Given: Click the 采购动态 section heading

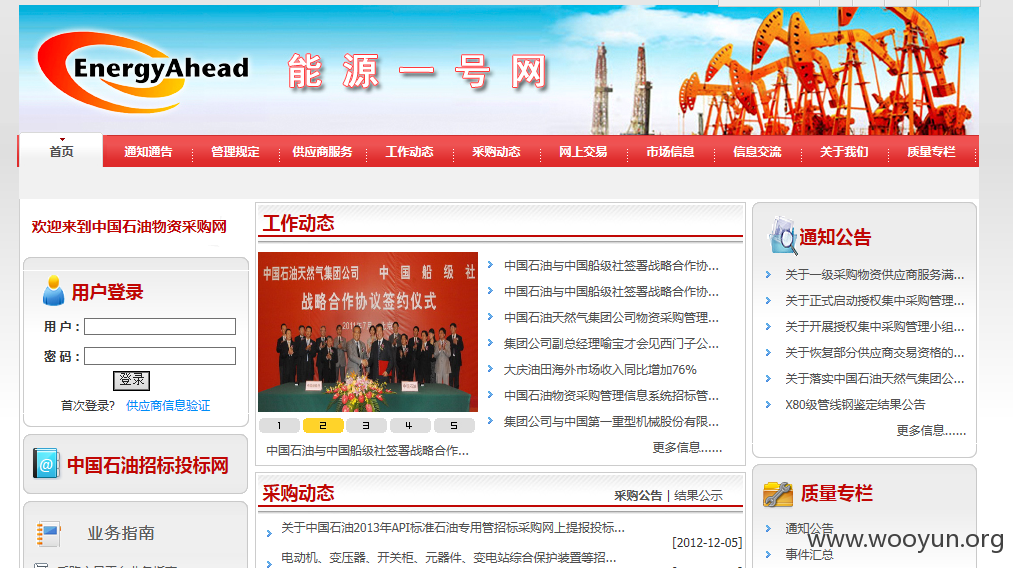Looking at the screenshot, I should 298,494.
